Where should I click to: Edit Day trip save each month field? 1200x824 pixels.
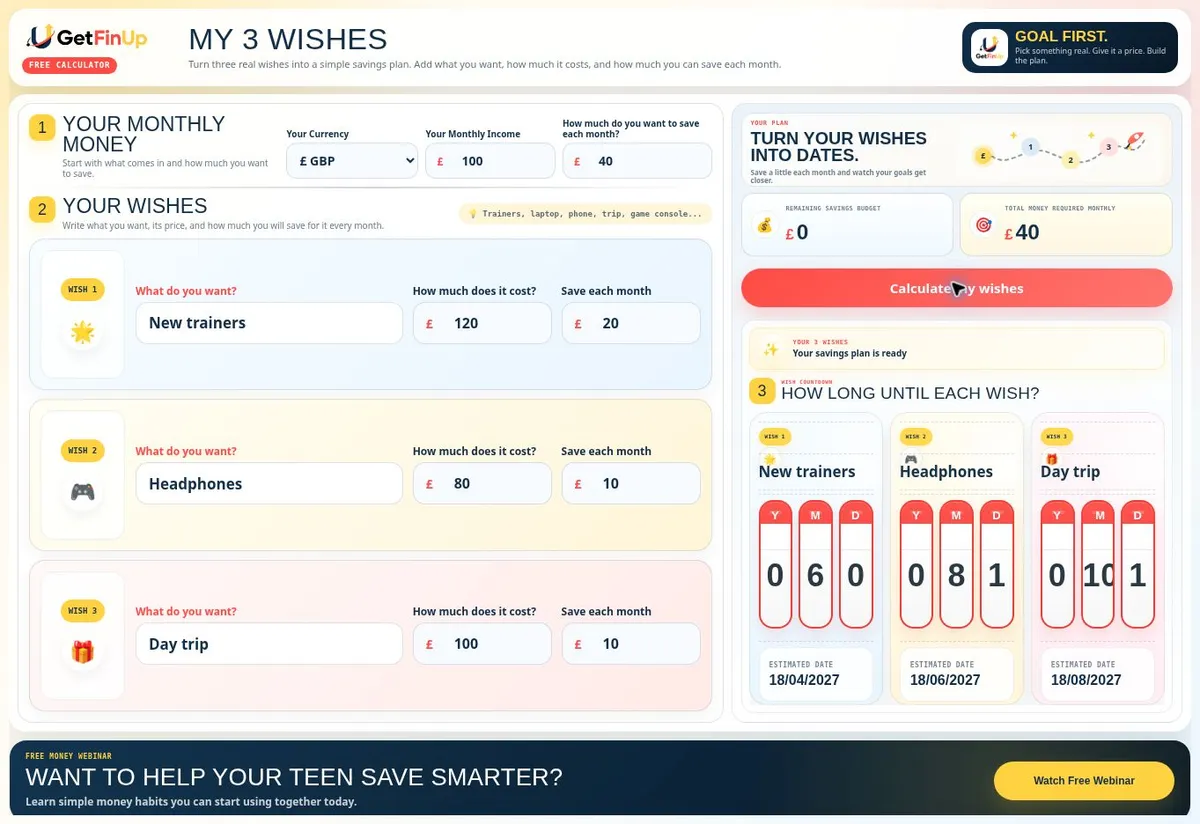tap(630, 644)
